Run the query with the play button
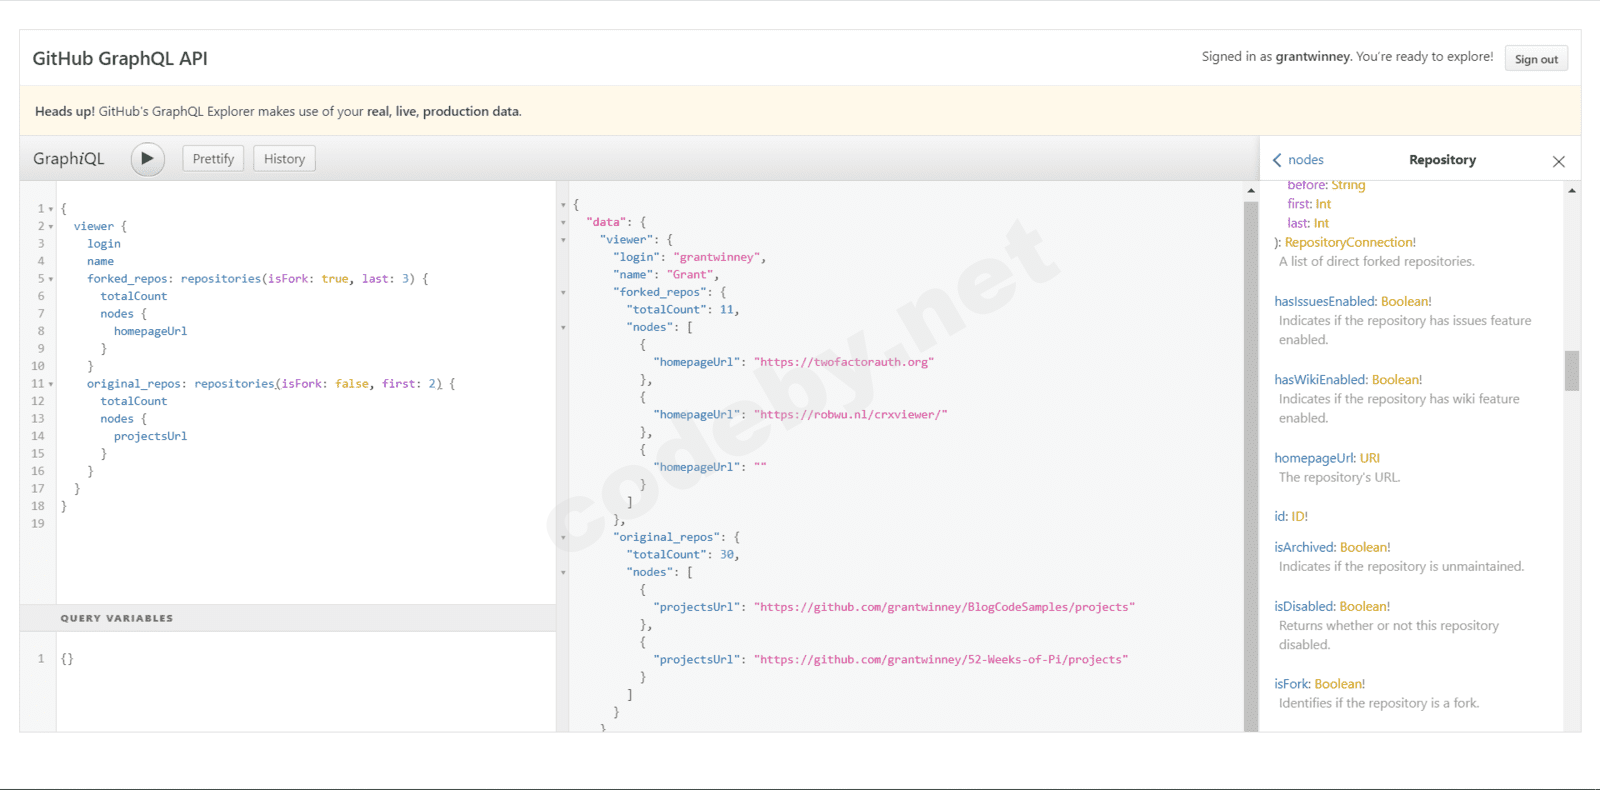Screen dimensions: 1600x790 point(148,159)
